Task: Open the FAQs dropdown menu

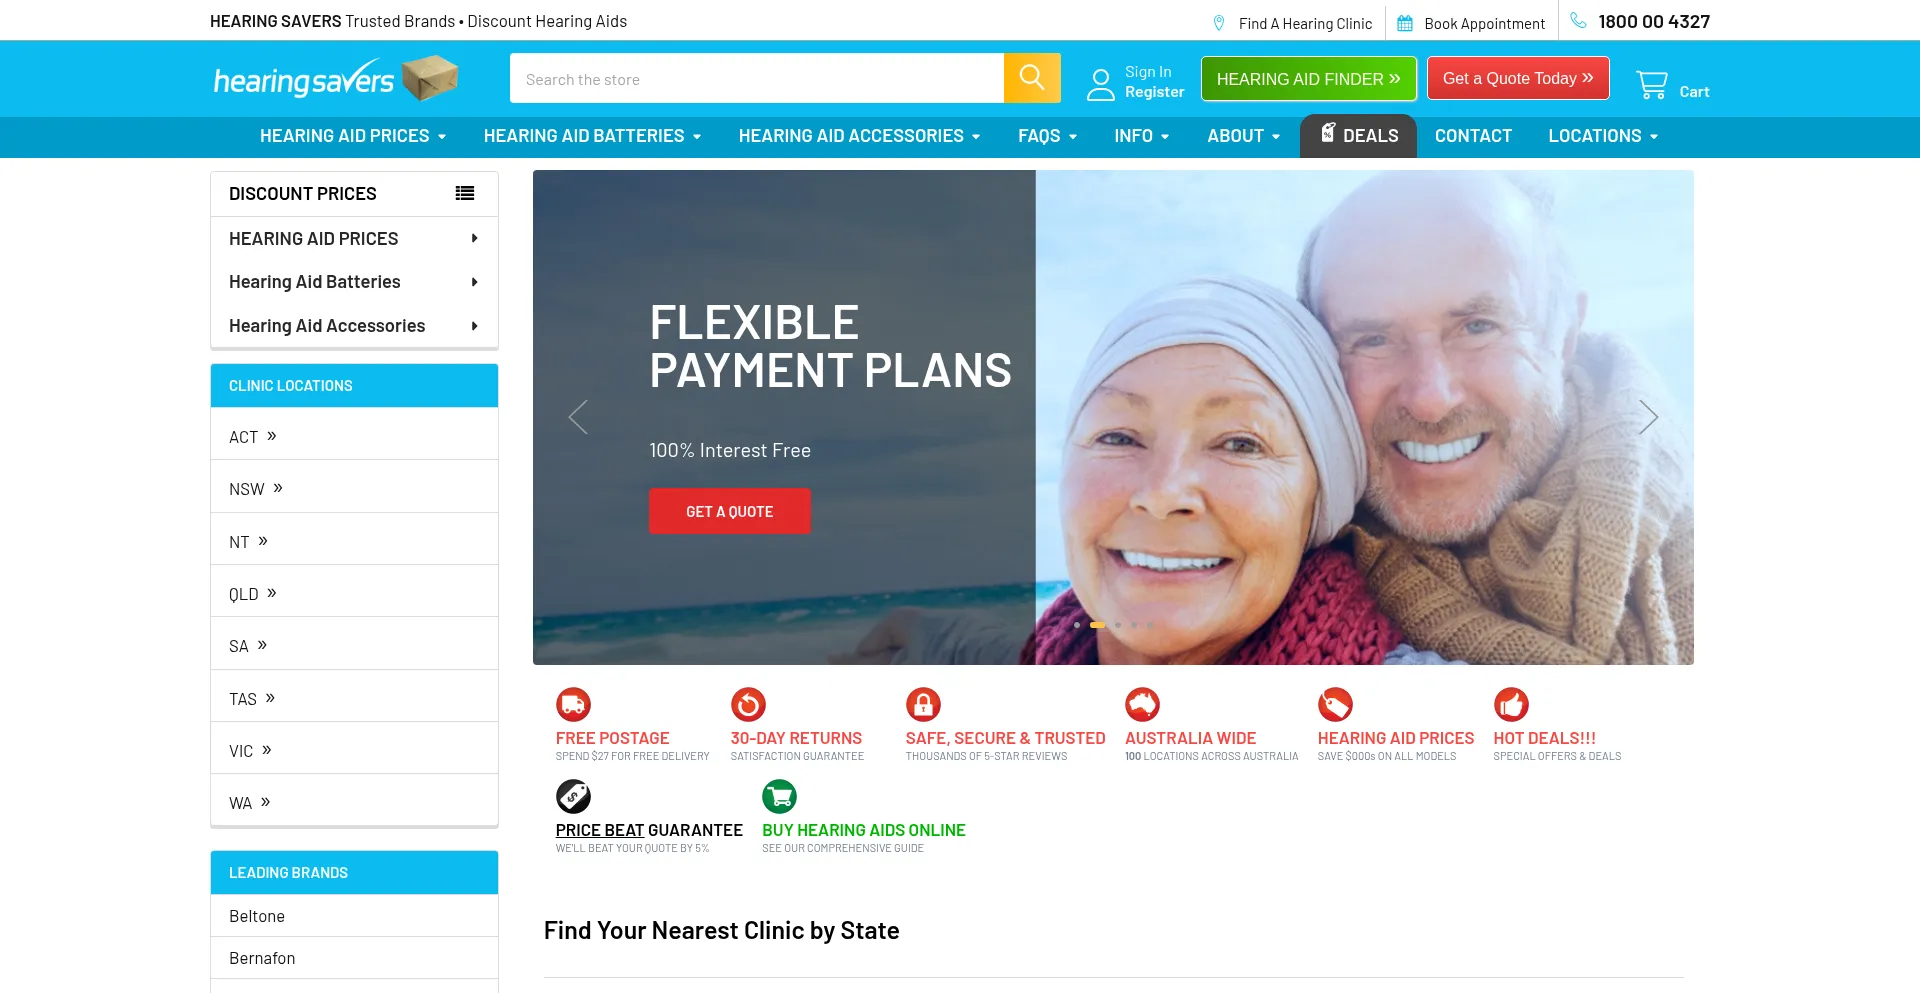Action: point(1047,136)
